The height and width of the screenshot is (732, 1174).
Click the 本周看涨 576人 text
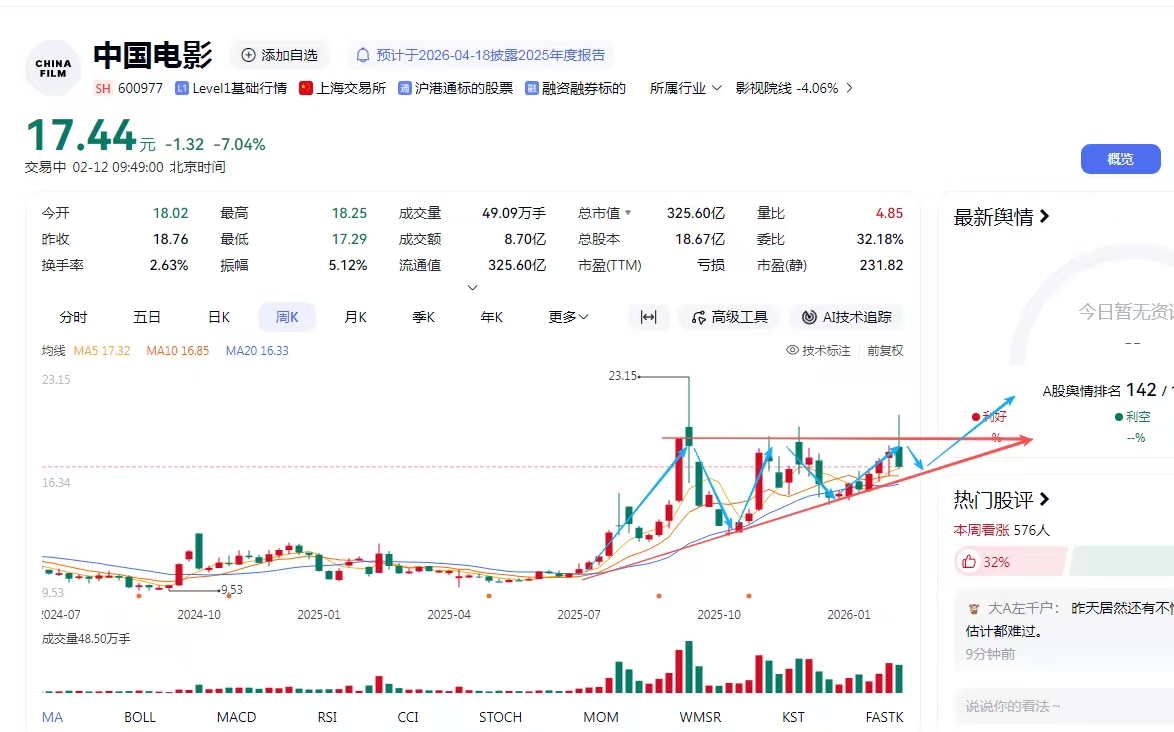(x=1001, y=530)
